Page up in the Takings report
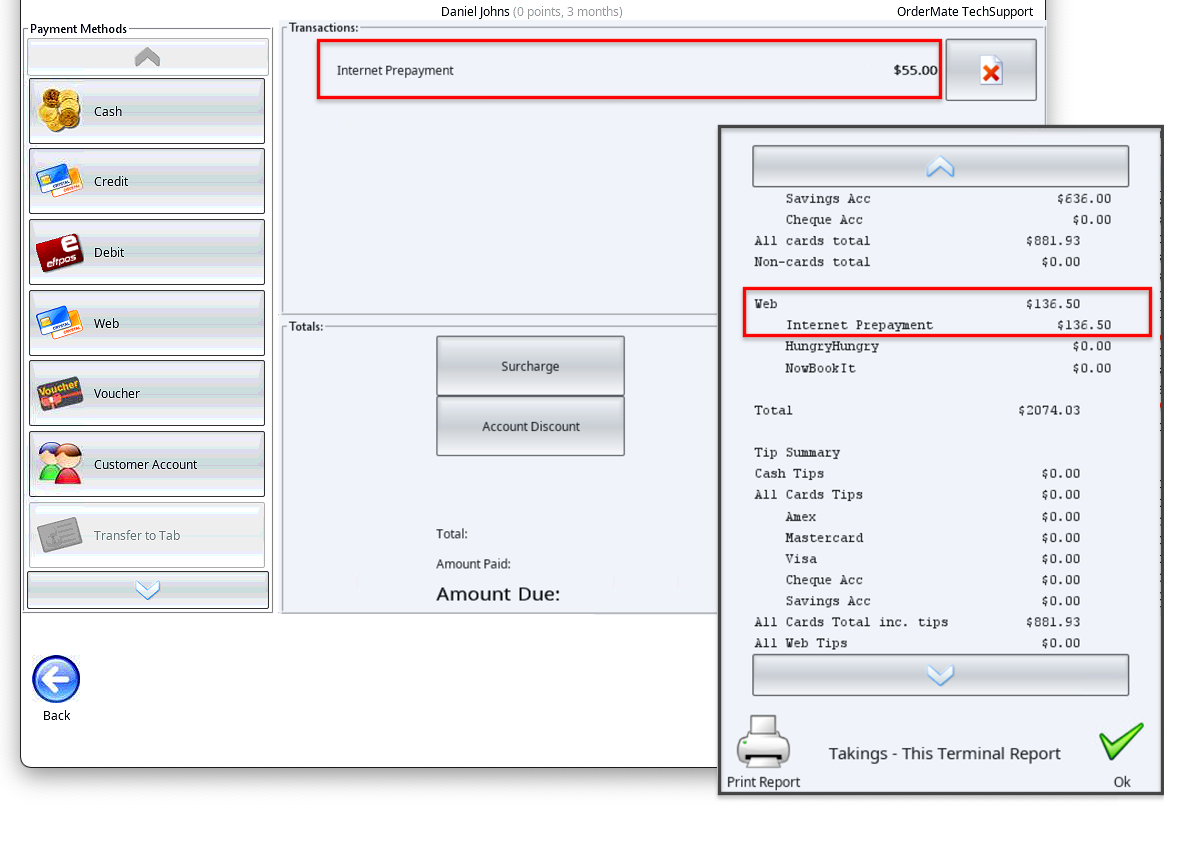The height and width of the screenshot is (842, 1188). tap(940, 166)
